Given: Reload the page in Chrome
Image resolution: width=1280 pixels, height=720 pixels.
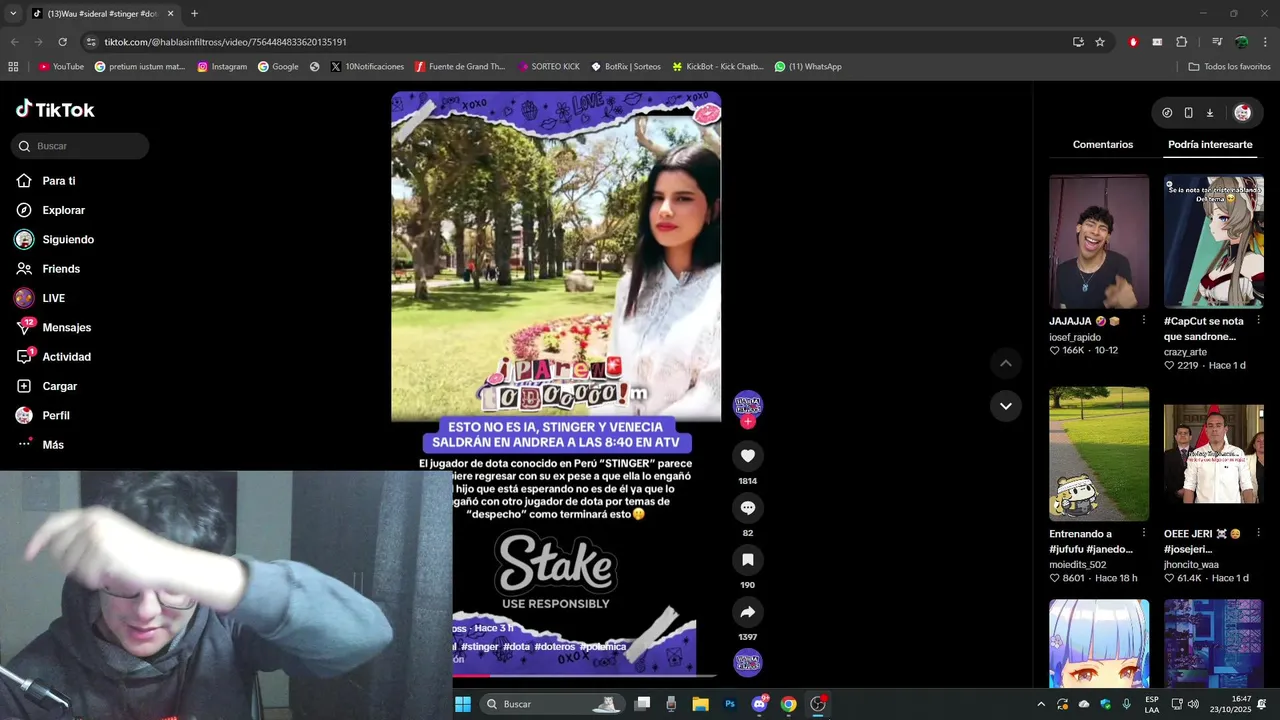Looking at the screenshot, I should (x=62, y=42).
